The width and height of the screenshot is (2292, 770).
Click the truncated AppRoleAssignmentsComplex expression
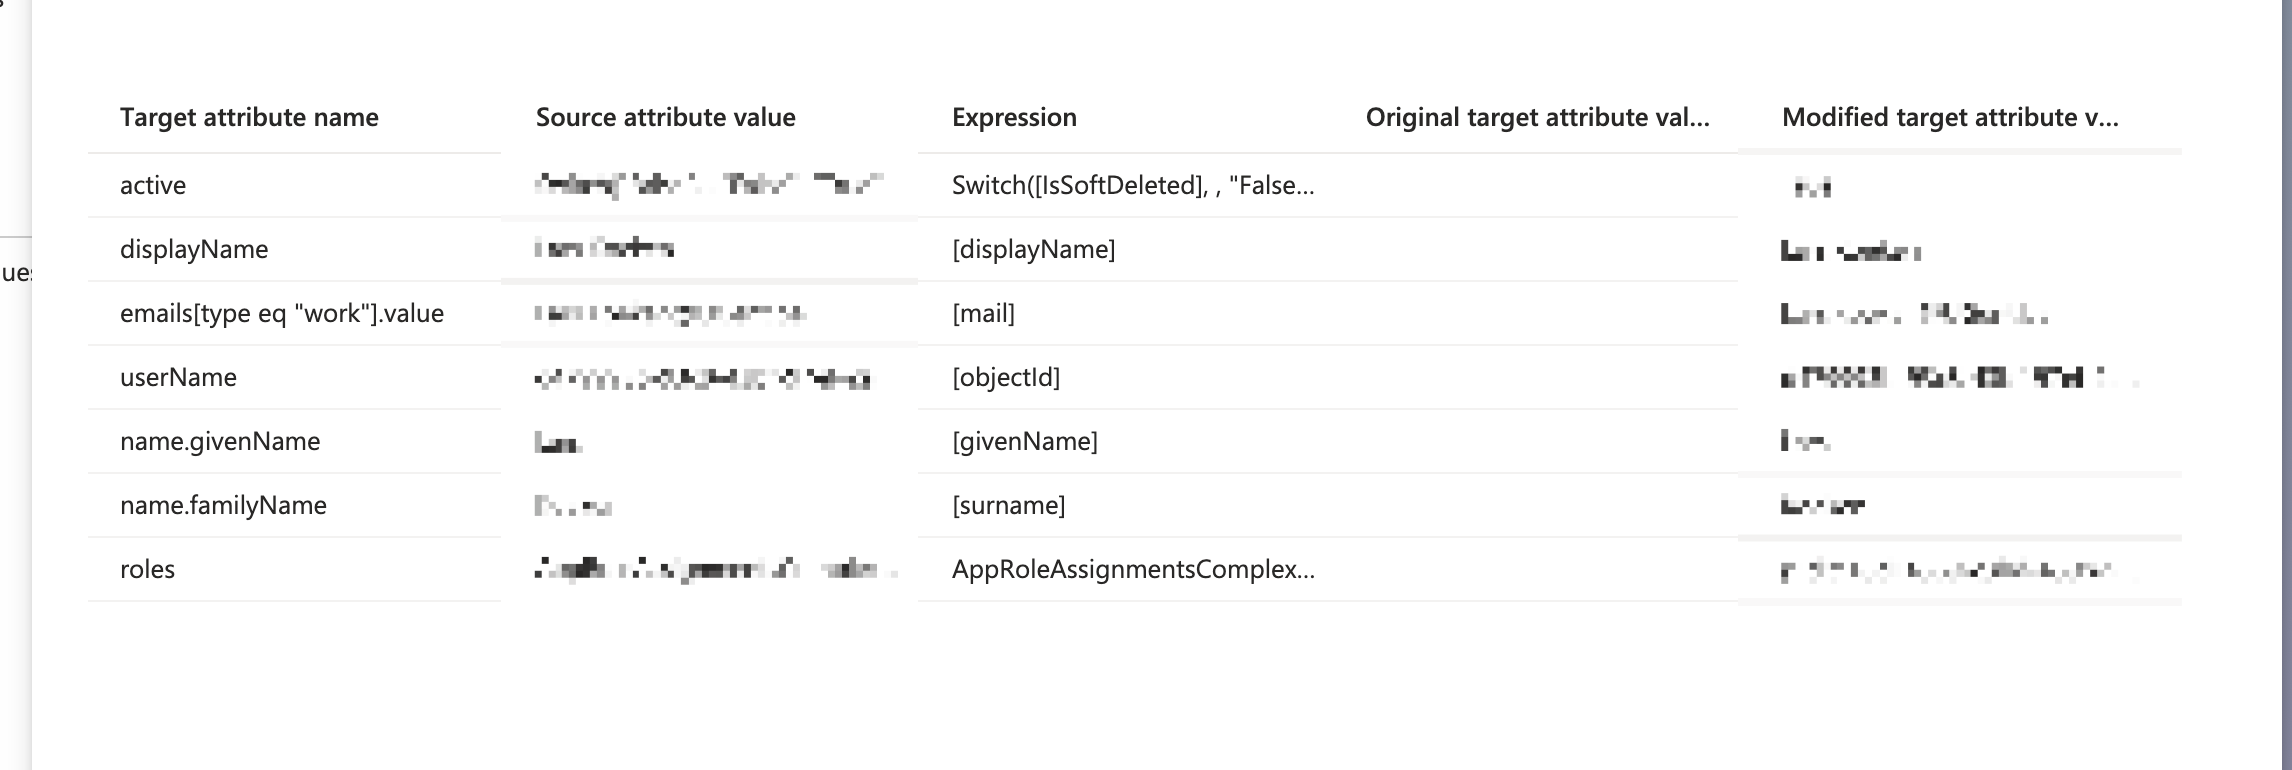[x=1132, y=569]
